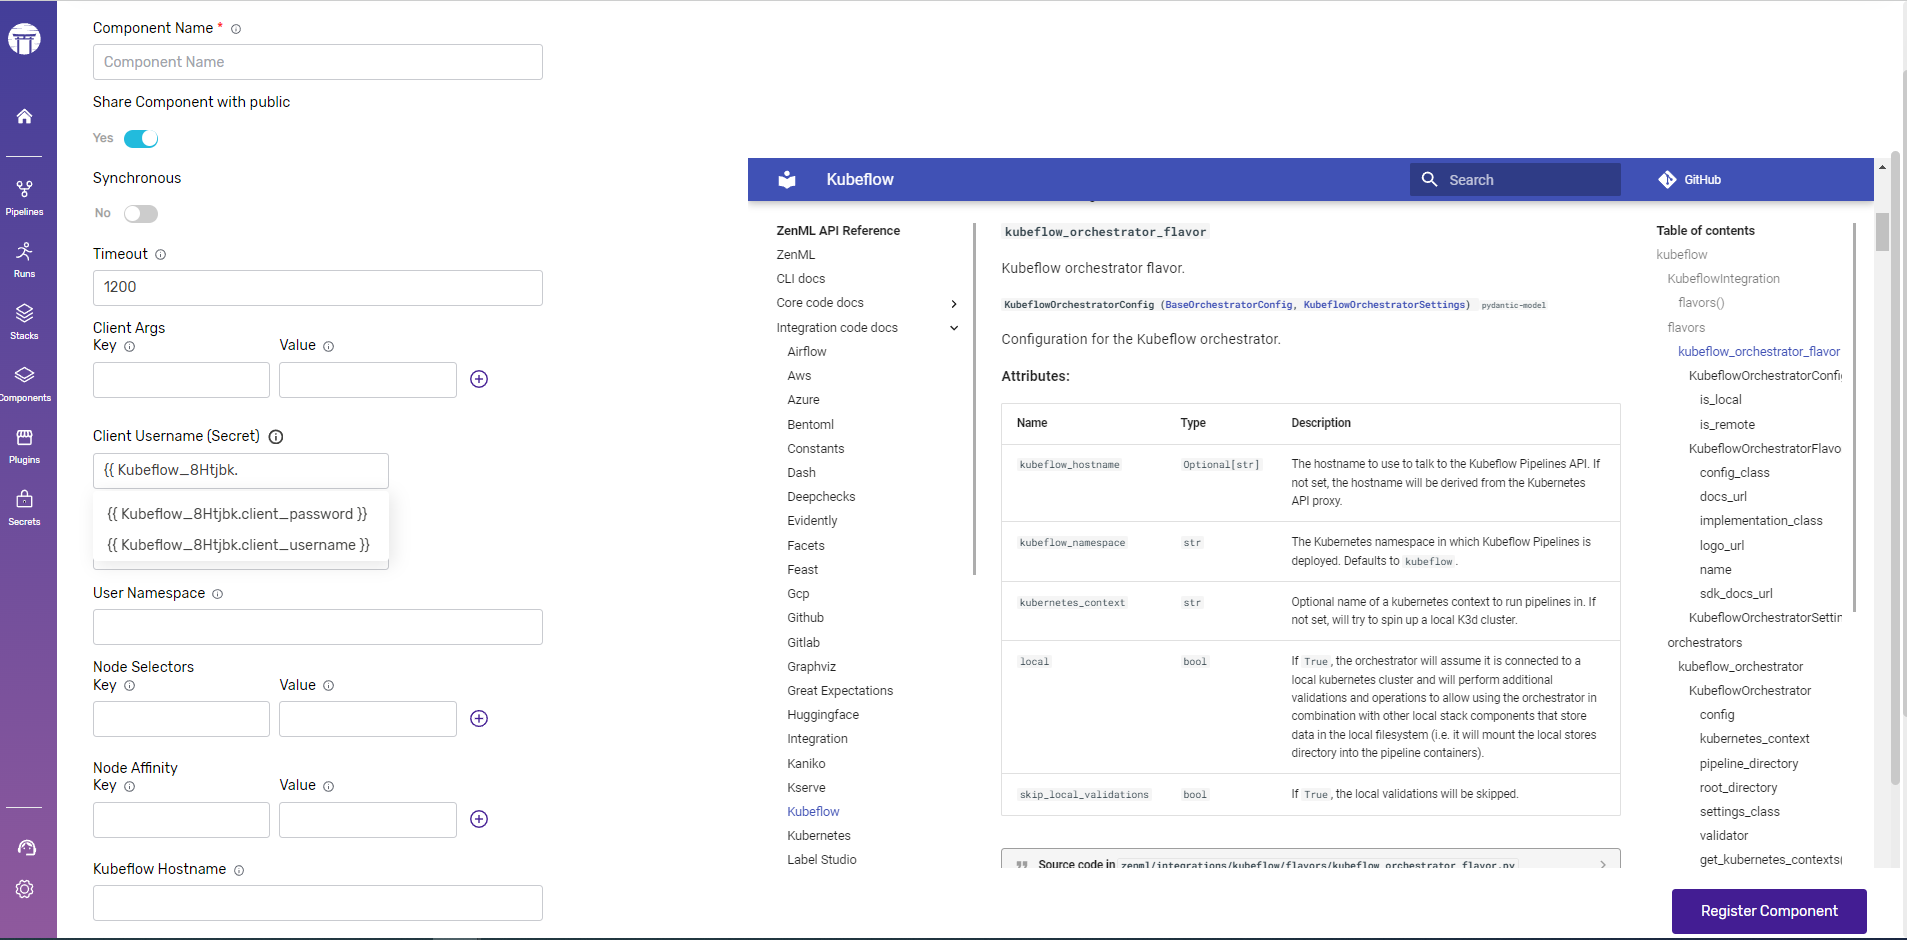1907x940 pixels.
Task: Jump to is_local in table of contents
Action: pos(1720,400)
